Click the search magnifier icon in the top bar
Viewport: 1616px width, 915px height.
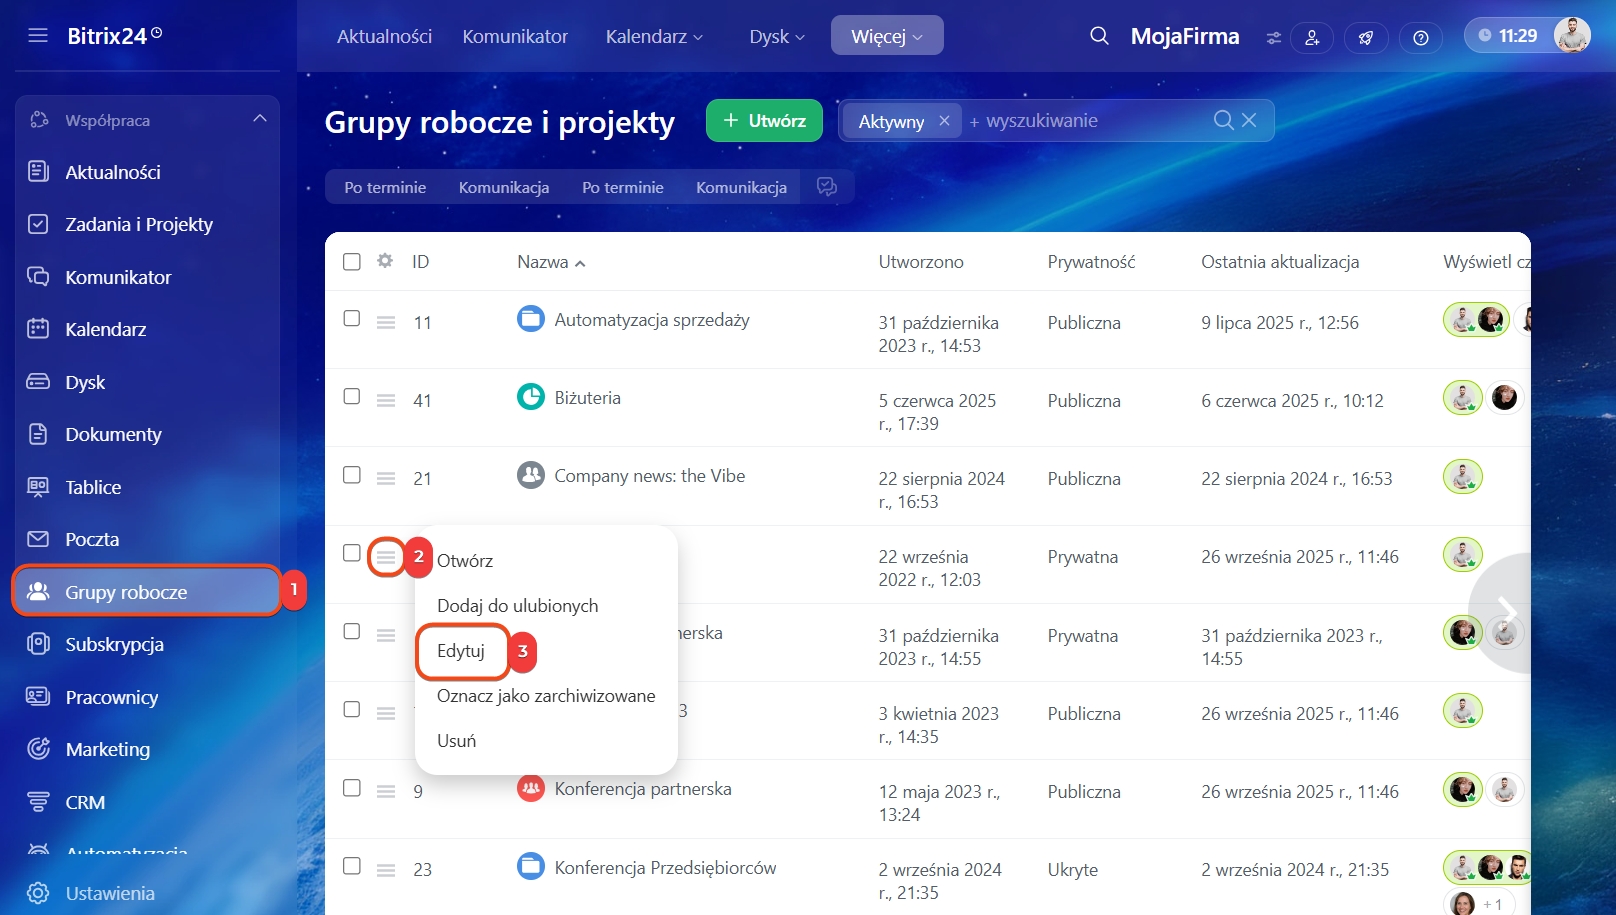coord(1099,36)
